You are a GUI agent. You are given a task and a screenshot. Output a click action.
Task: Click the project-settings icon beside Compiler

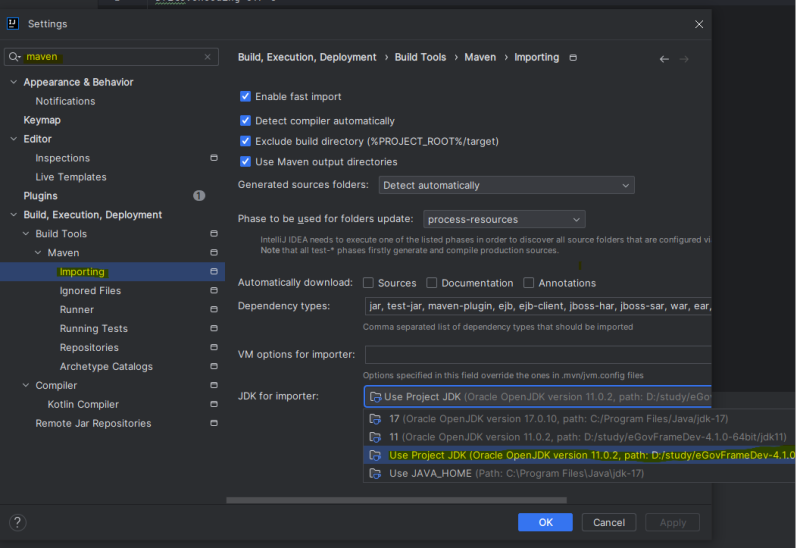click(214, 385)
